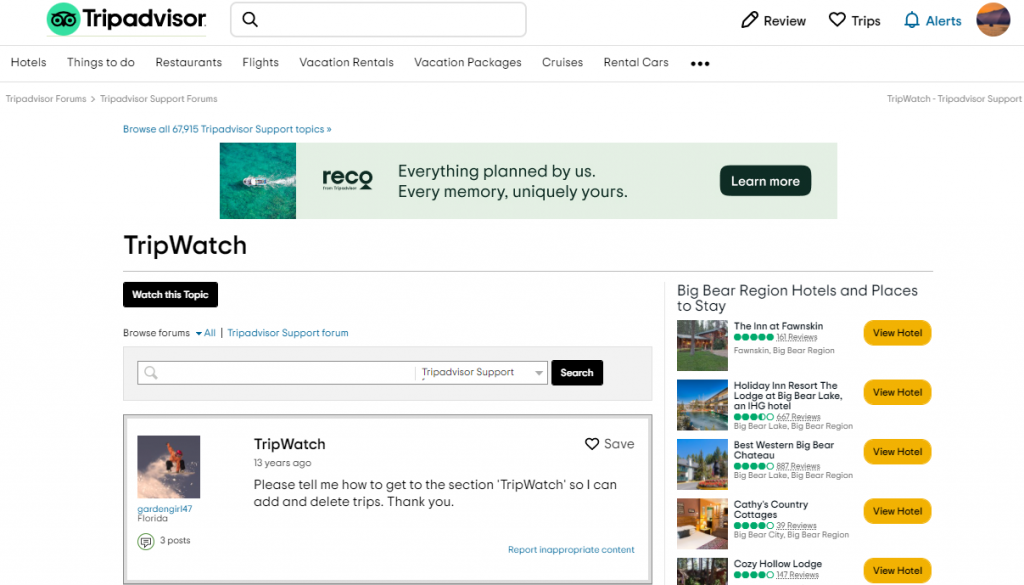
Task: Click the '13 years ago' timestamp
Action: (282, 463)
